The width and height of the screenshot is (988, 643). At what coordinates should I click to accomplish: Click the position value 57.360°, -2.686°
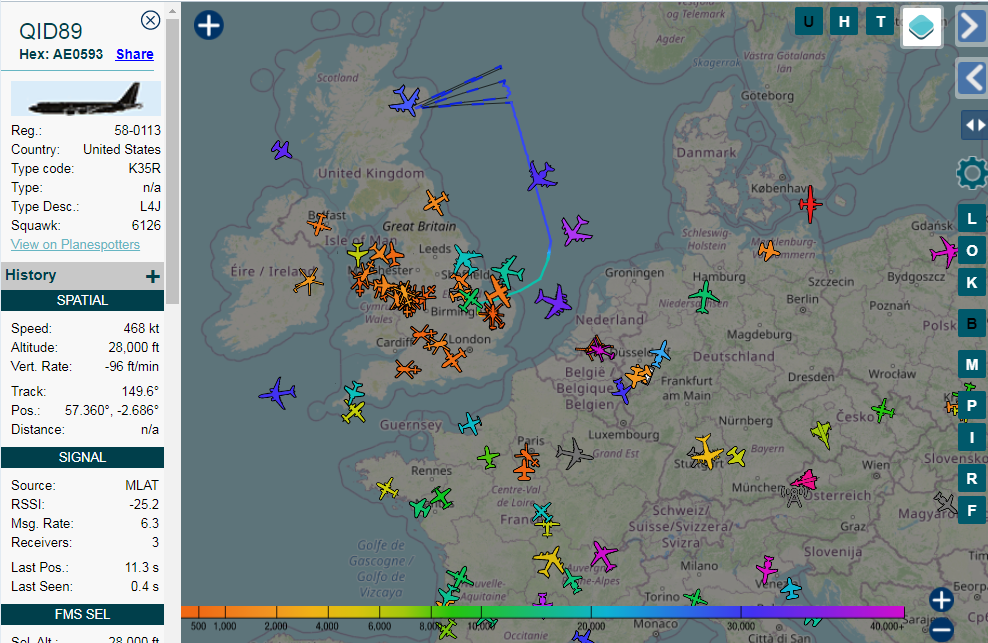(x=112, y=410)
